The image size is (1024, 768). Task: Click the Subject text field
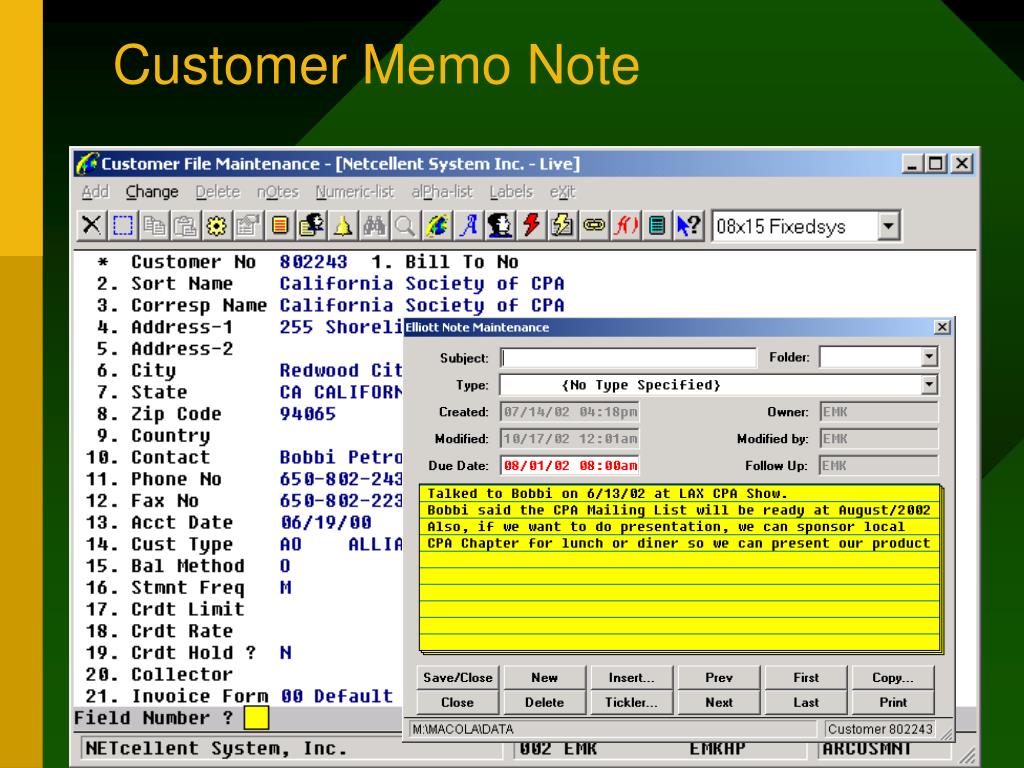(x=628, y=357)
